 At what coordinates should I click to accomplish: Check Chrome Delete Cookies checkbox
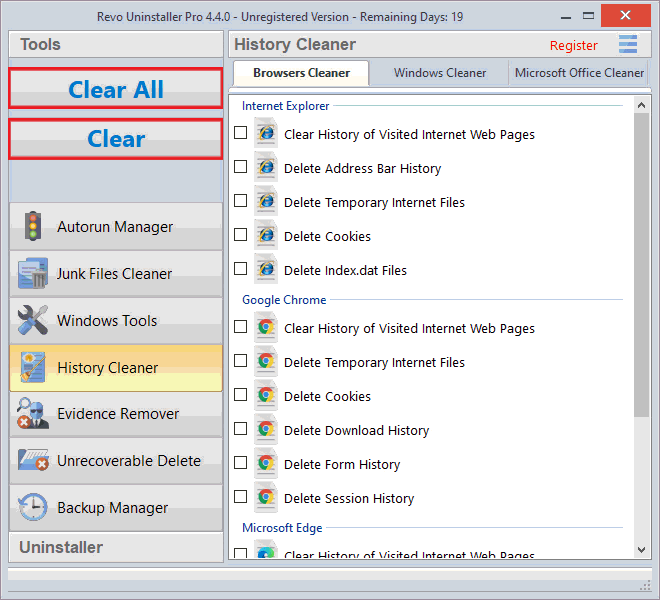tap(240, 395)
